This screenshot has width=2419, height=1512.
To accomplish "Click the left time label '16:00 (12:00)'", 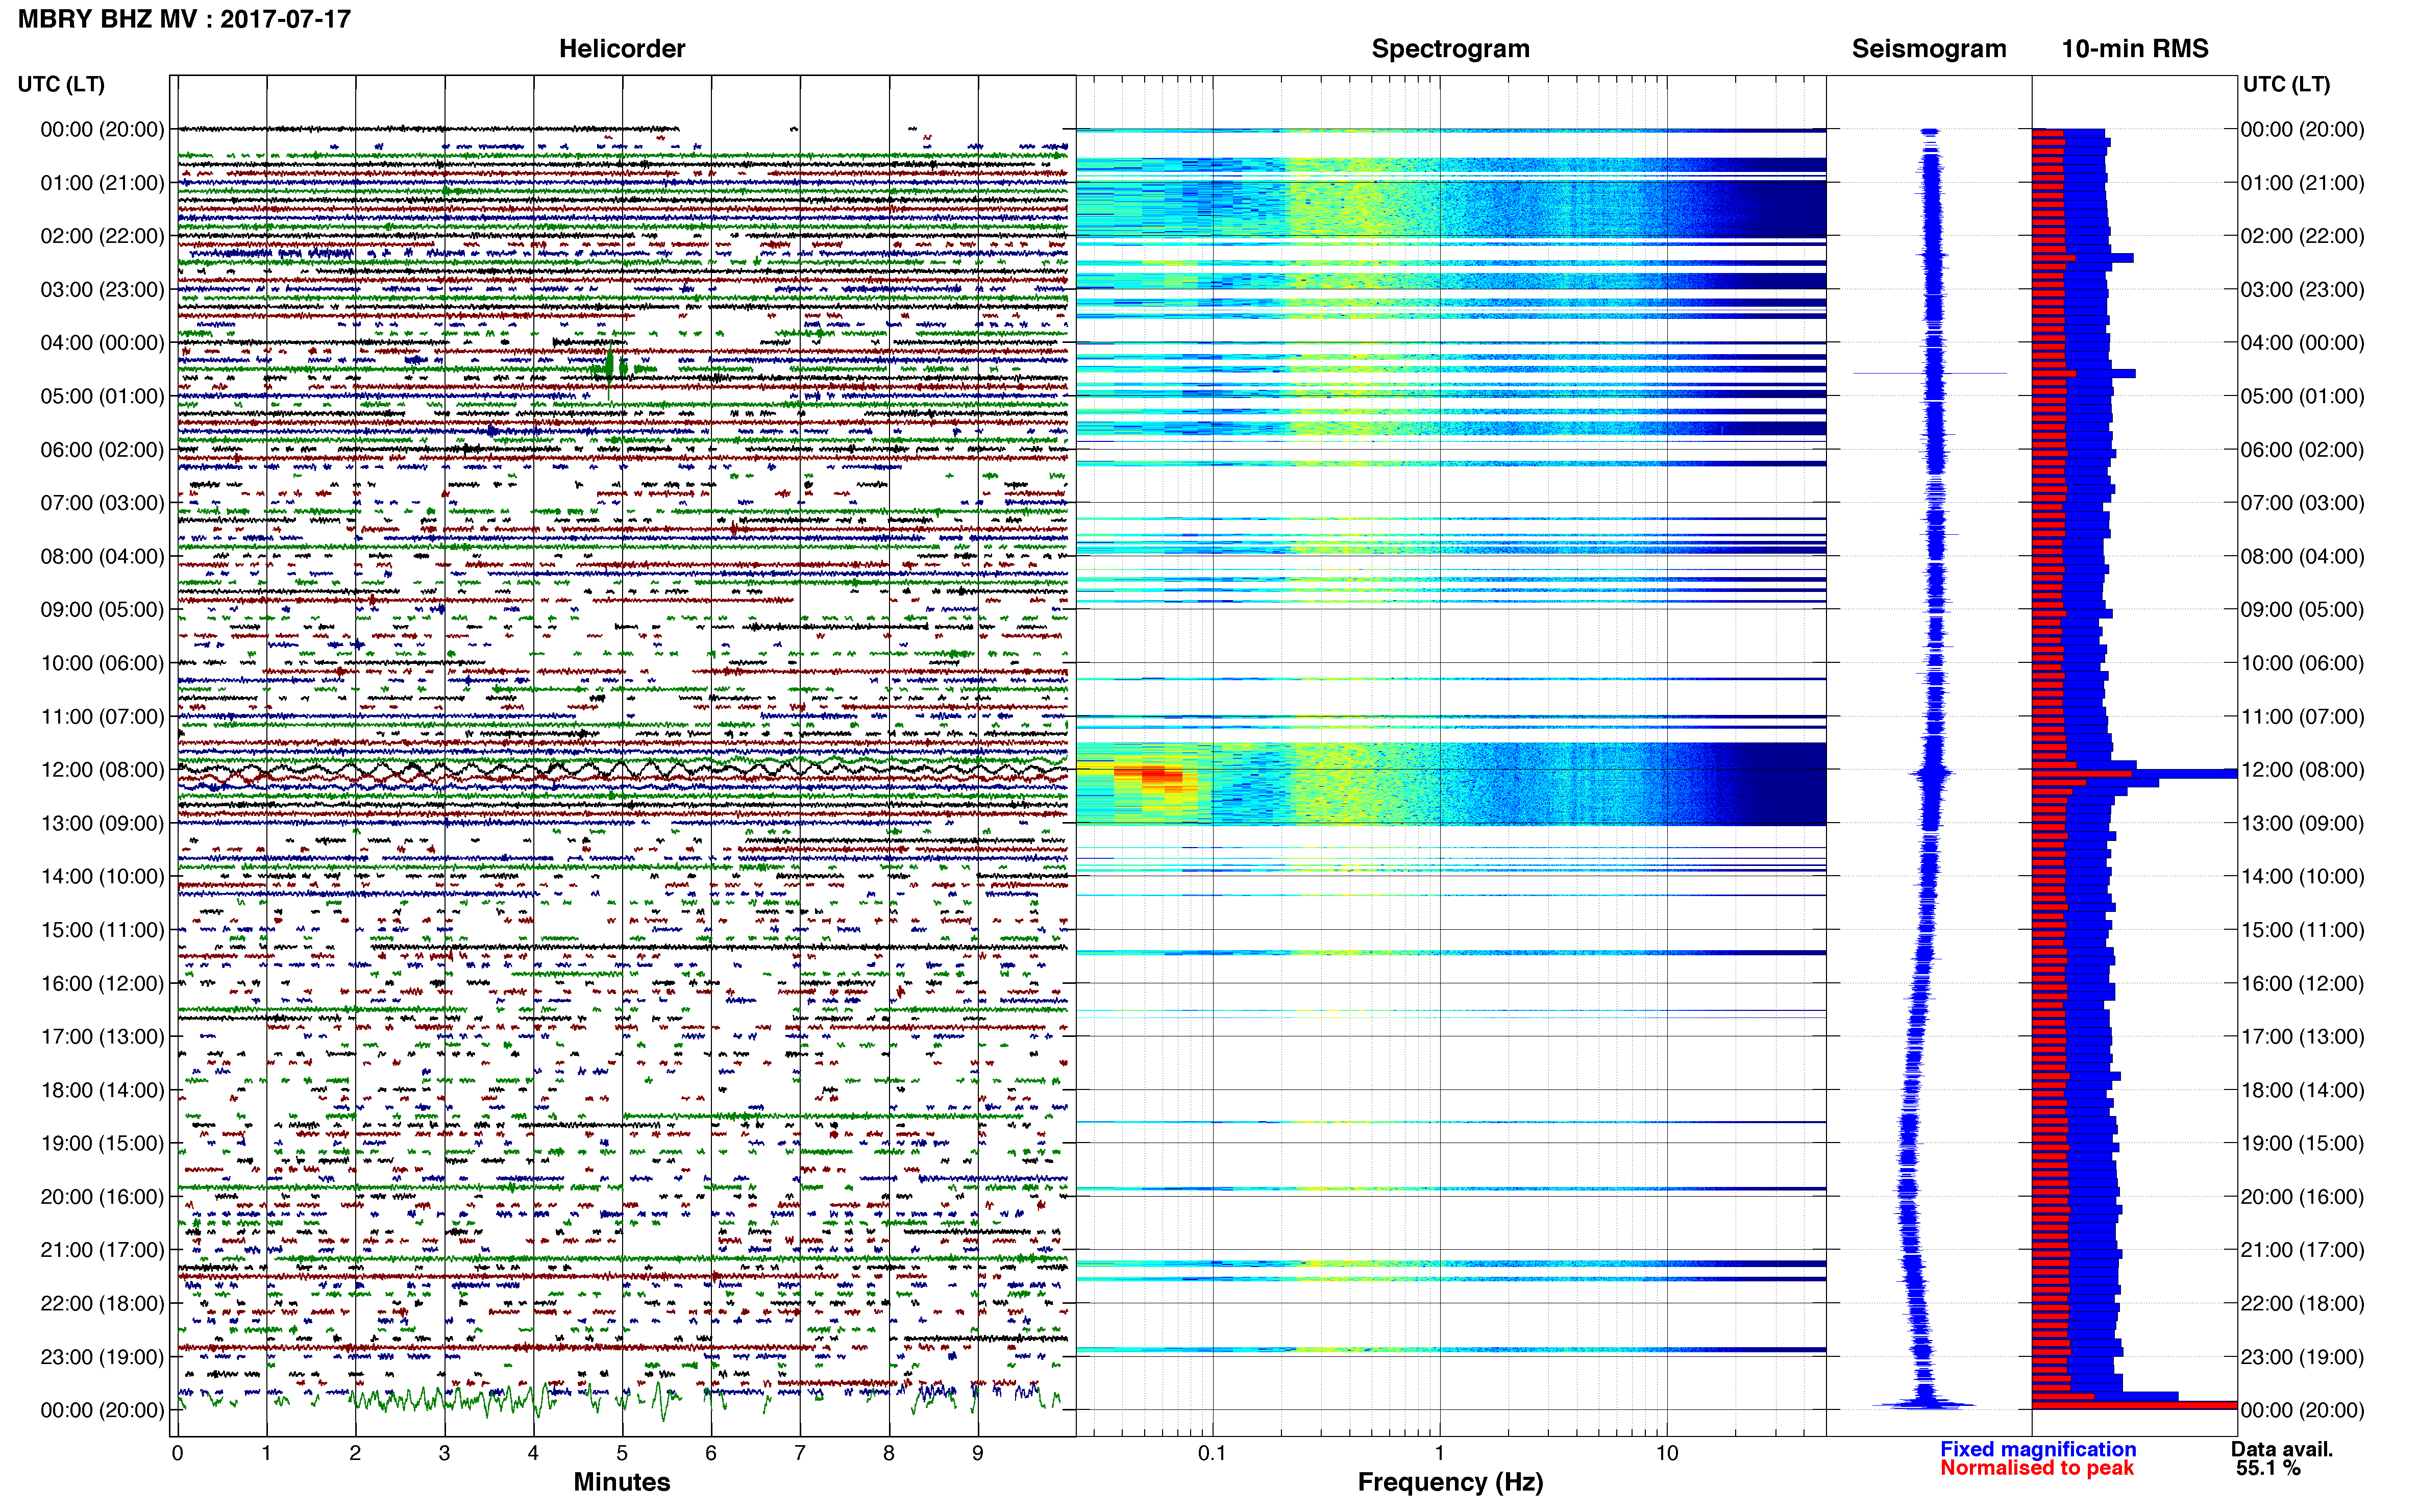I will [x=102, y=983].
